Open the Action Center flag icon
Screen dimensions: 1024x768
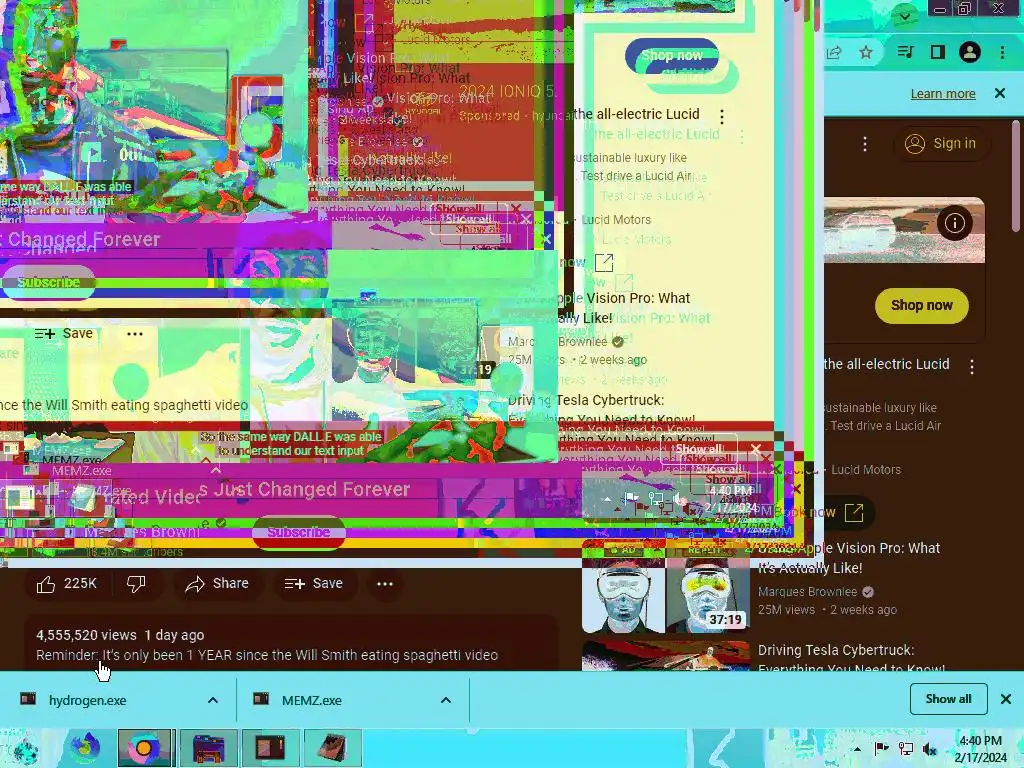[x=881, y=749]
